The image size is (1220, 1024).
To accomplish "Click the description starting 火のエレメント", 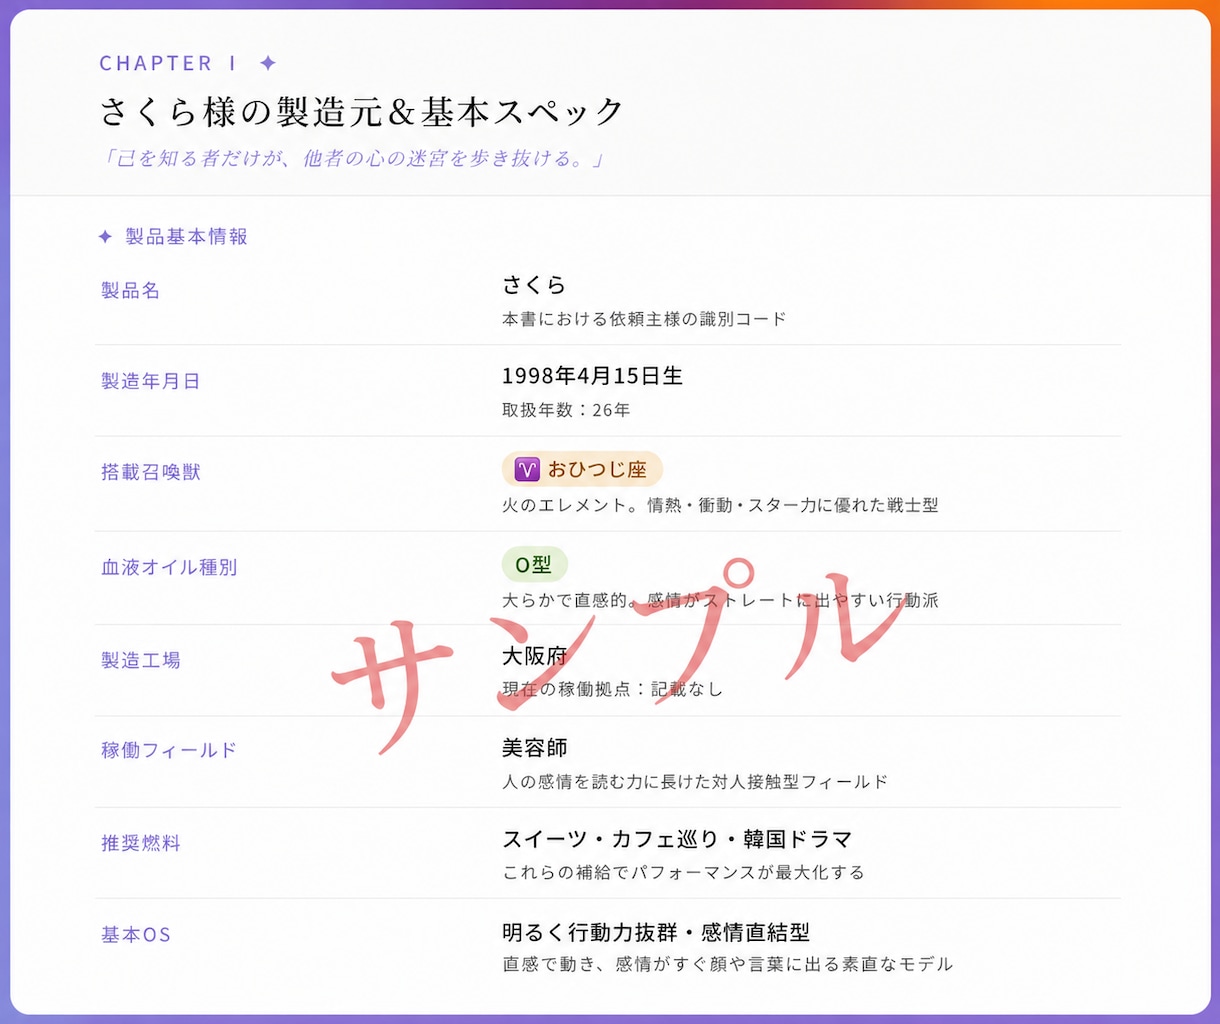I will point(720,505).
